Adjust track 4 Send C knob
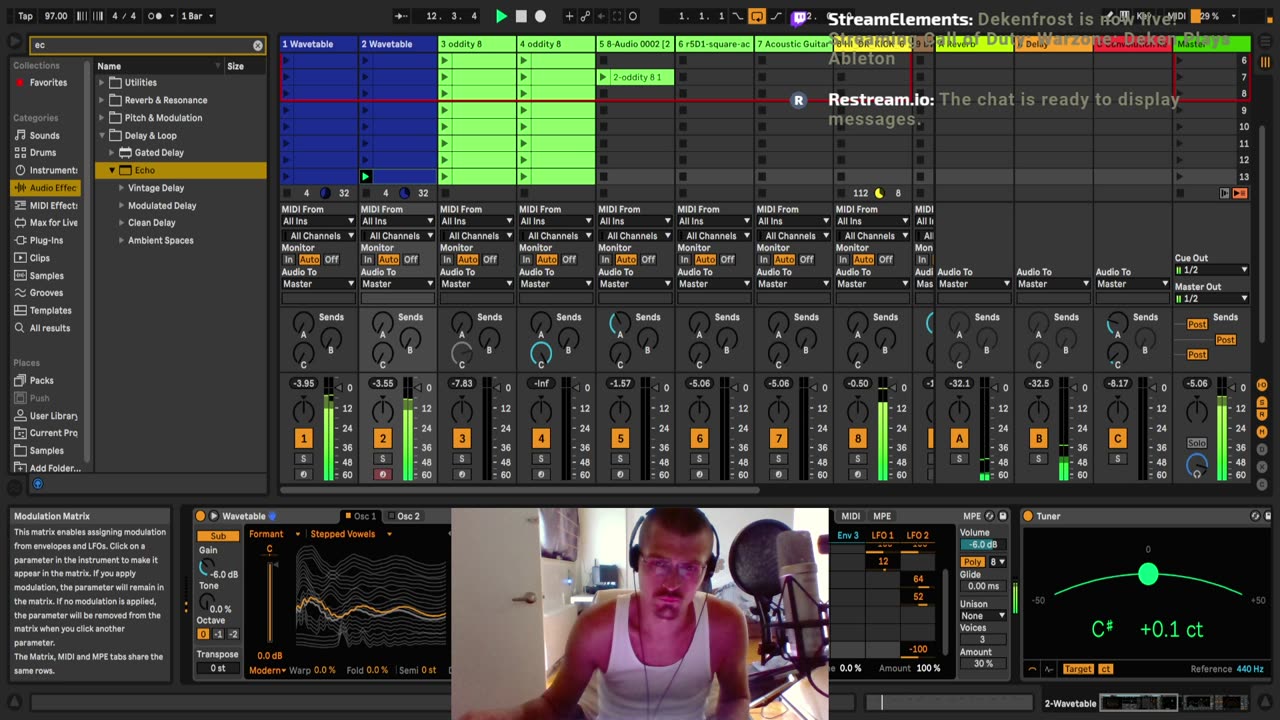Image resolution: width=1280 pixels, height=720 pixels. point(541,353)
